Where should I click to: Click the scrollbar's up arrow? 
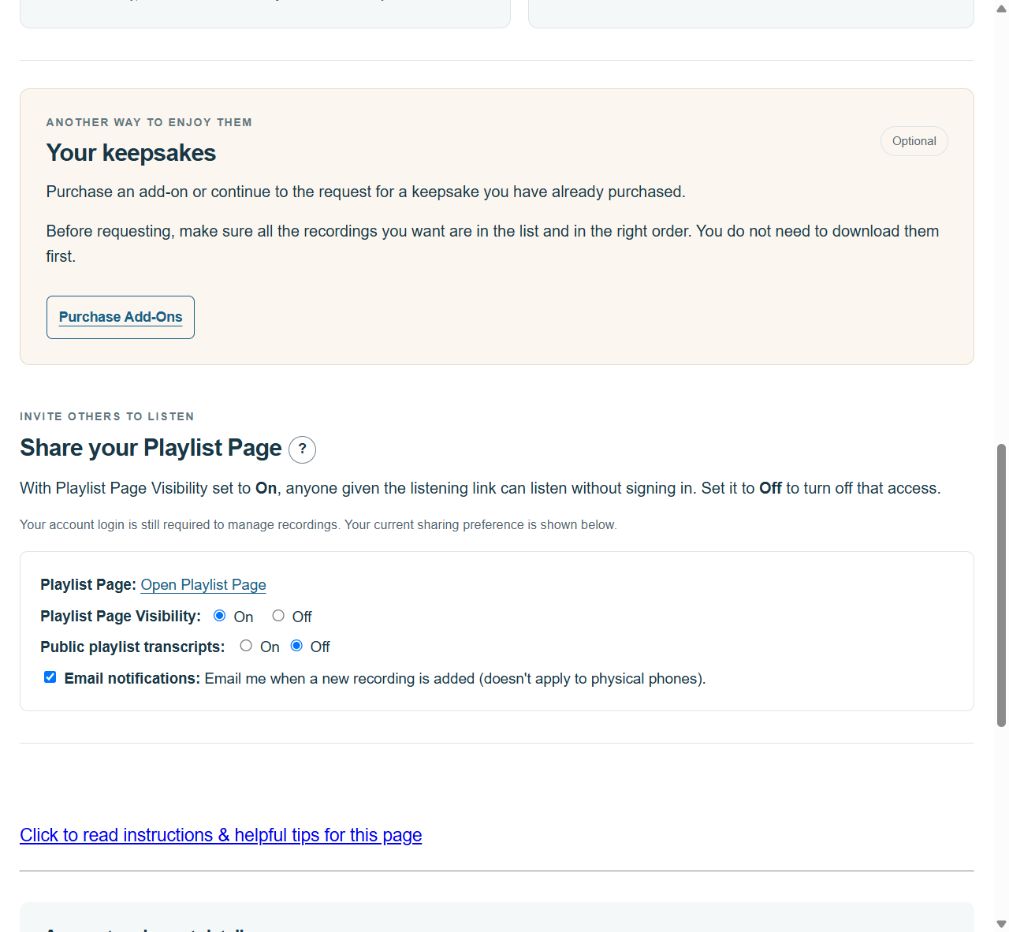pos(1001,8)
